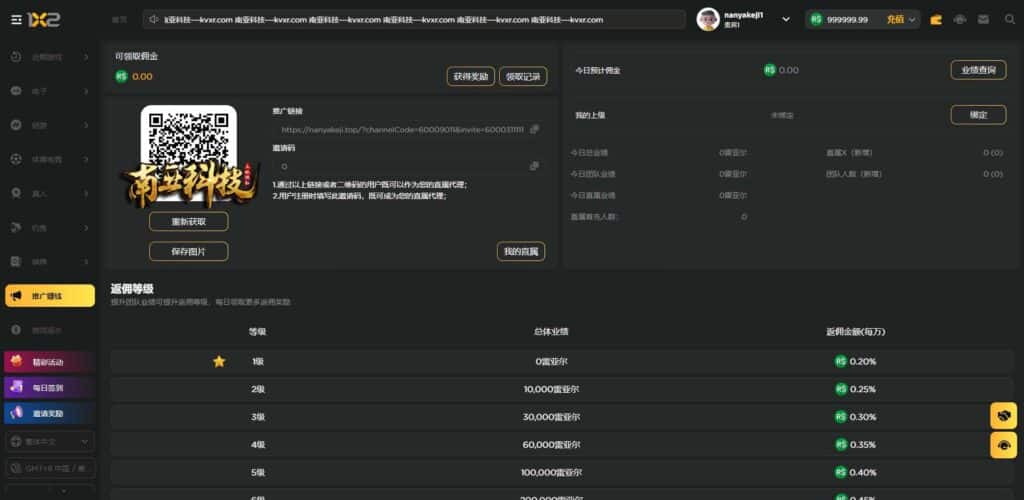Expand the 真人 category chevron
Image resolution: width=1024 pixels, height=500 pixels.
pos(86,193)
